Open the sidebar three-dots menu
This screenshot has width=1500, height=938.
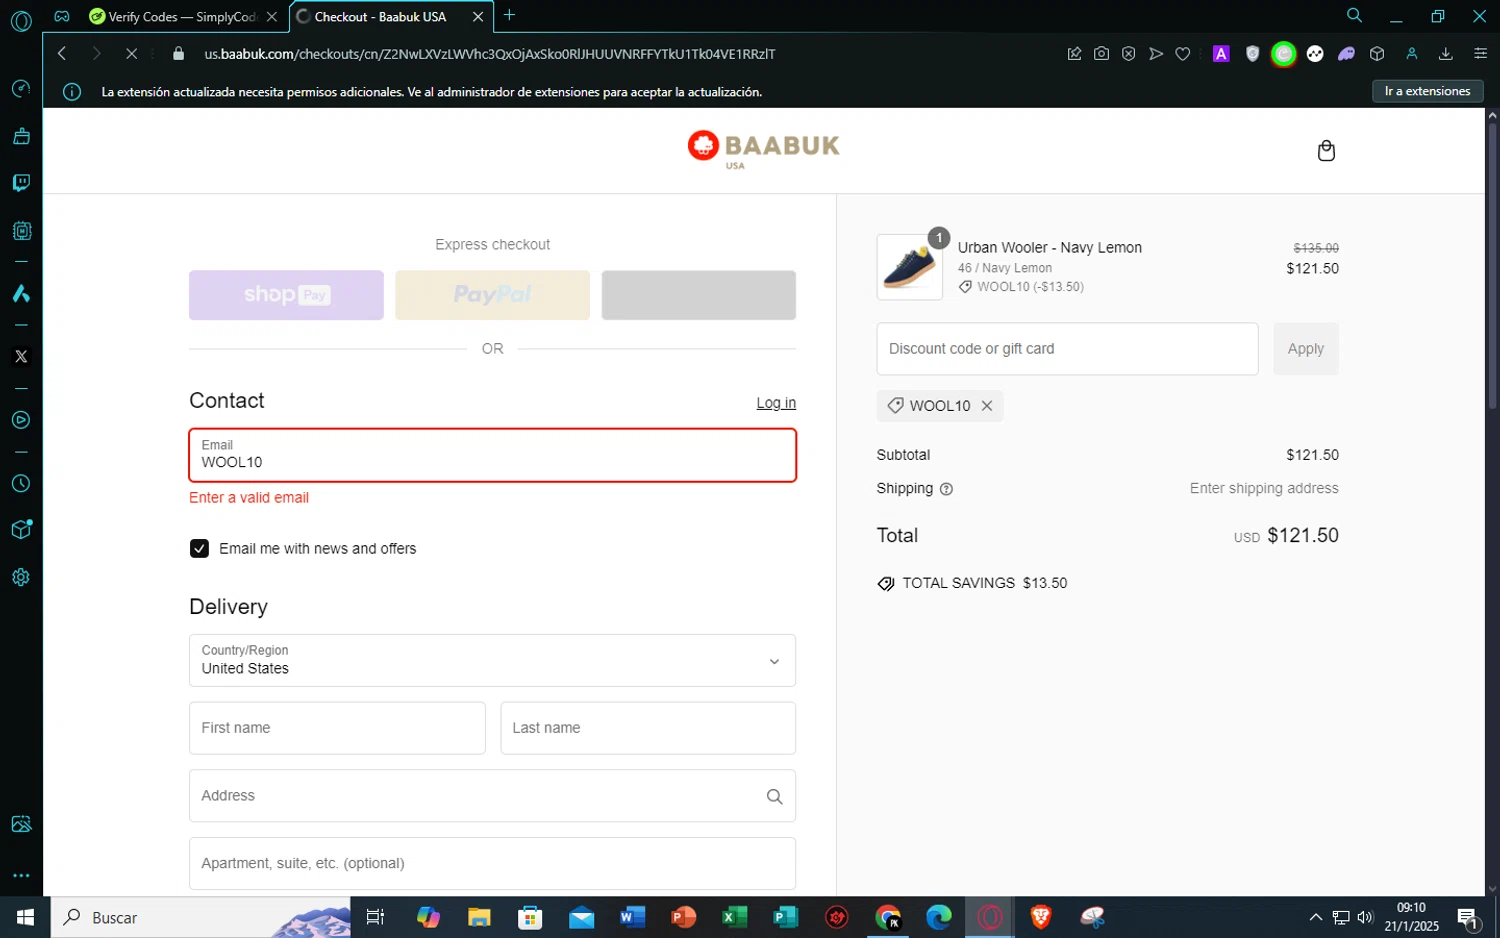pyautogui.click(x=21, y=876)
